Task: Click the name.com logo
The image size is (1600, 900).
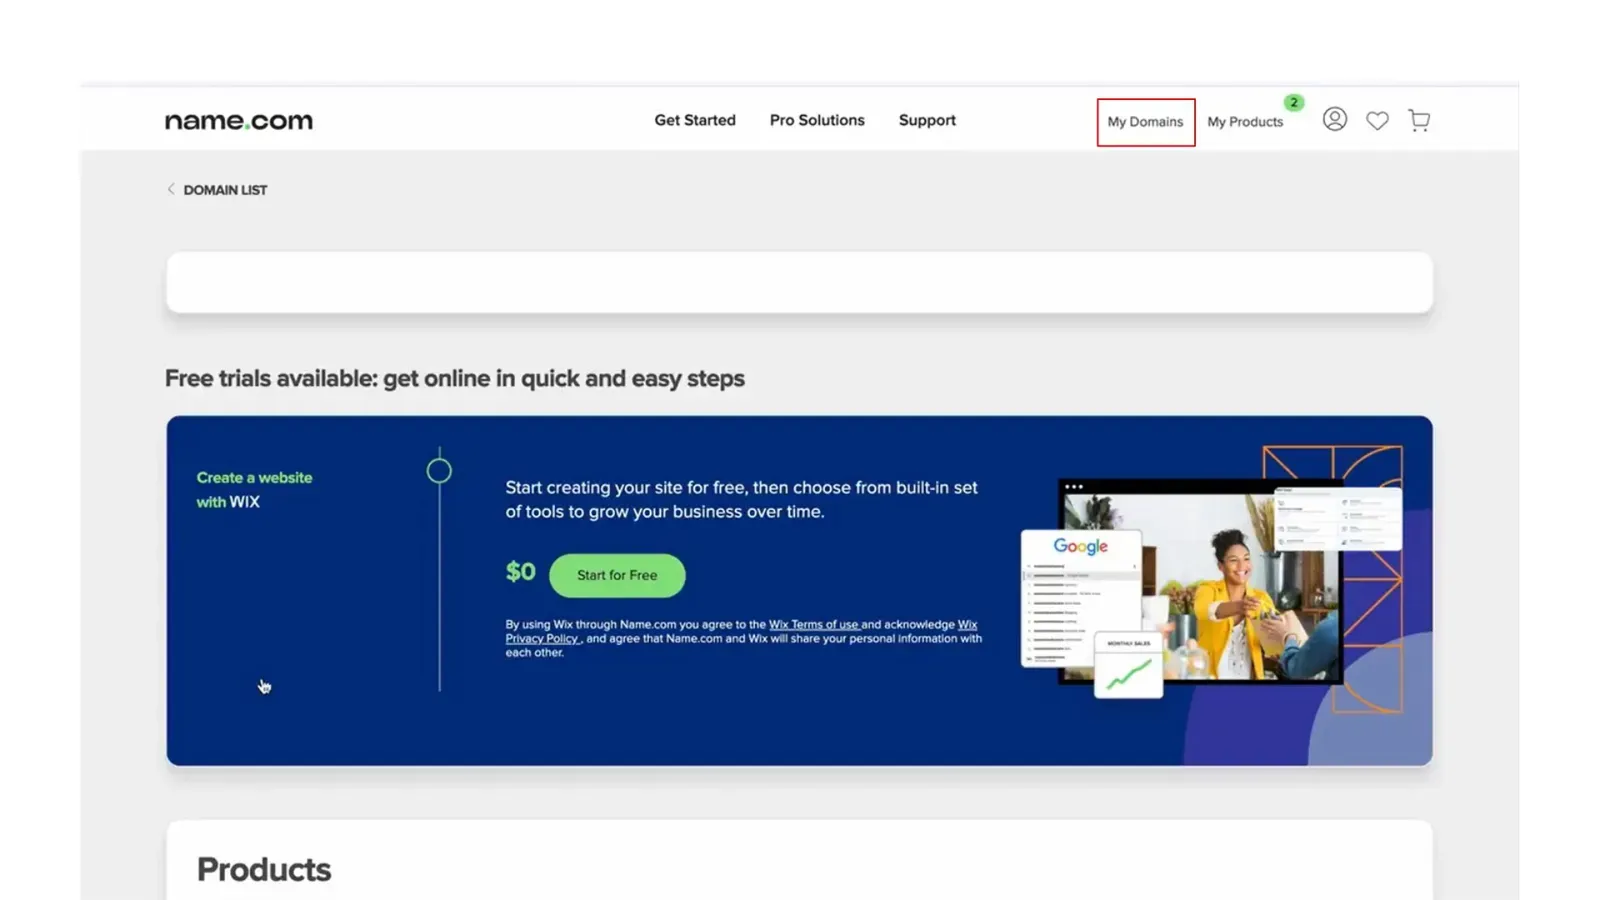Action: (x=239, y=121)
